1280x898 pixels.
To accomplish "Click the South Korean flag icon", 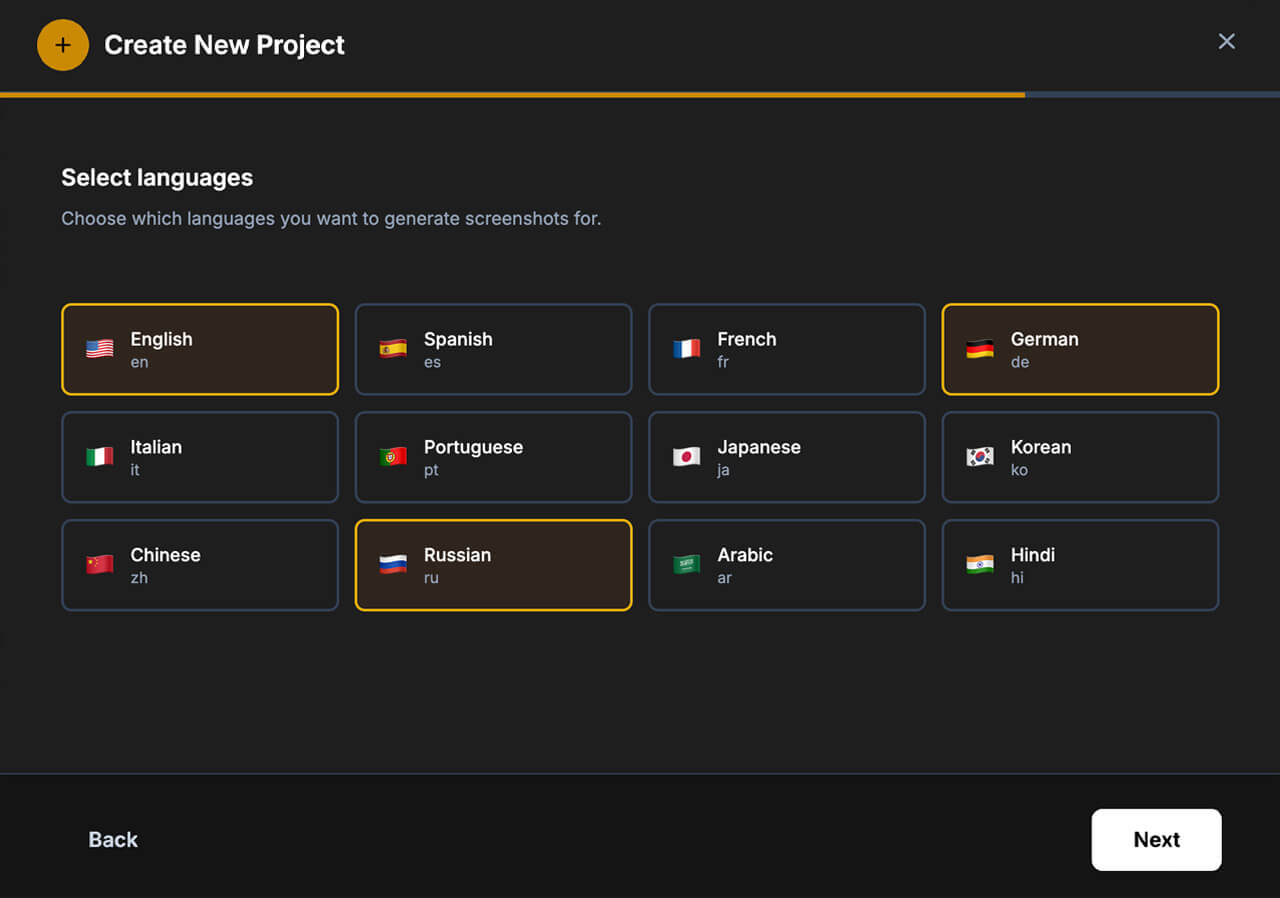I will click(980, 457).
